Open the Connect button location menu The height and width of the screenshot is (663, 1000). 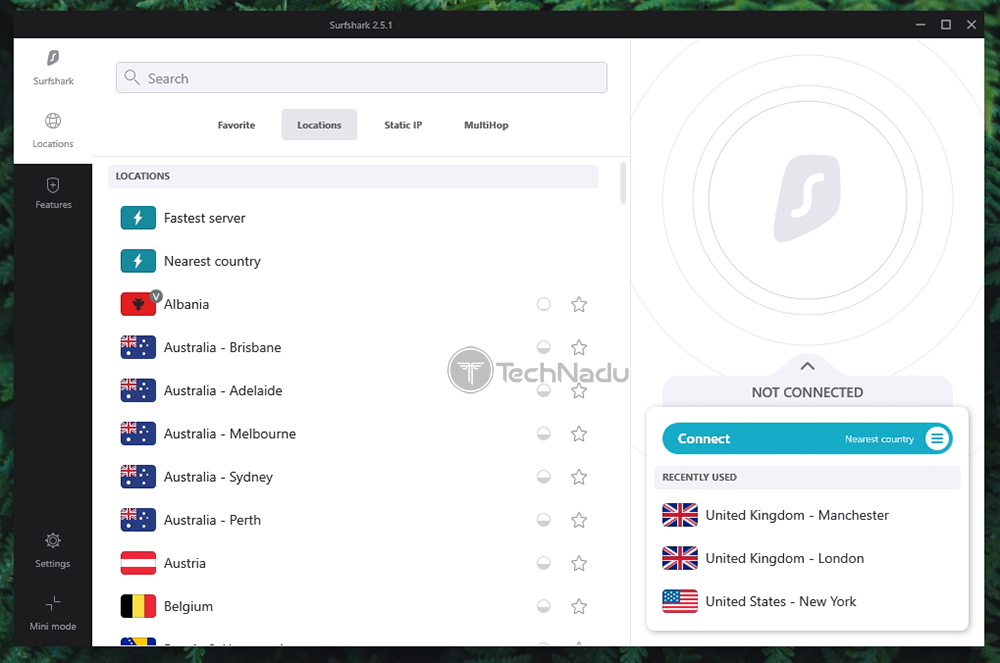[x=938, y=439]
